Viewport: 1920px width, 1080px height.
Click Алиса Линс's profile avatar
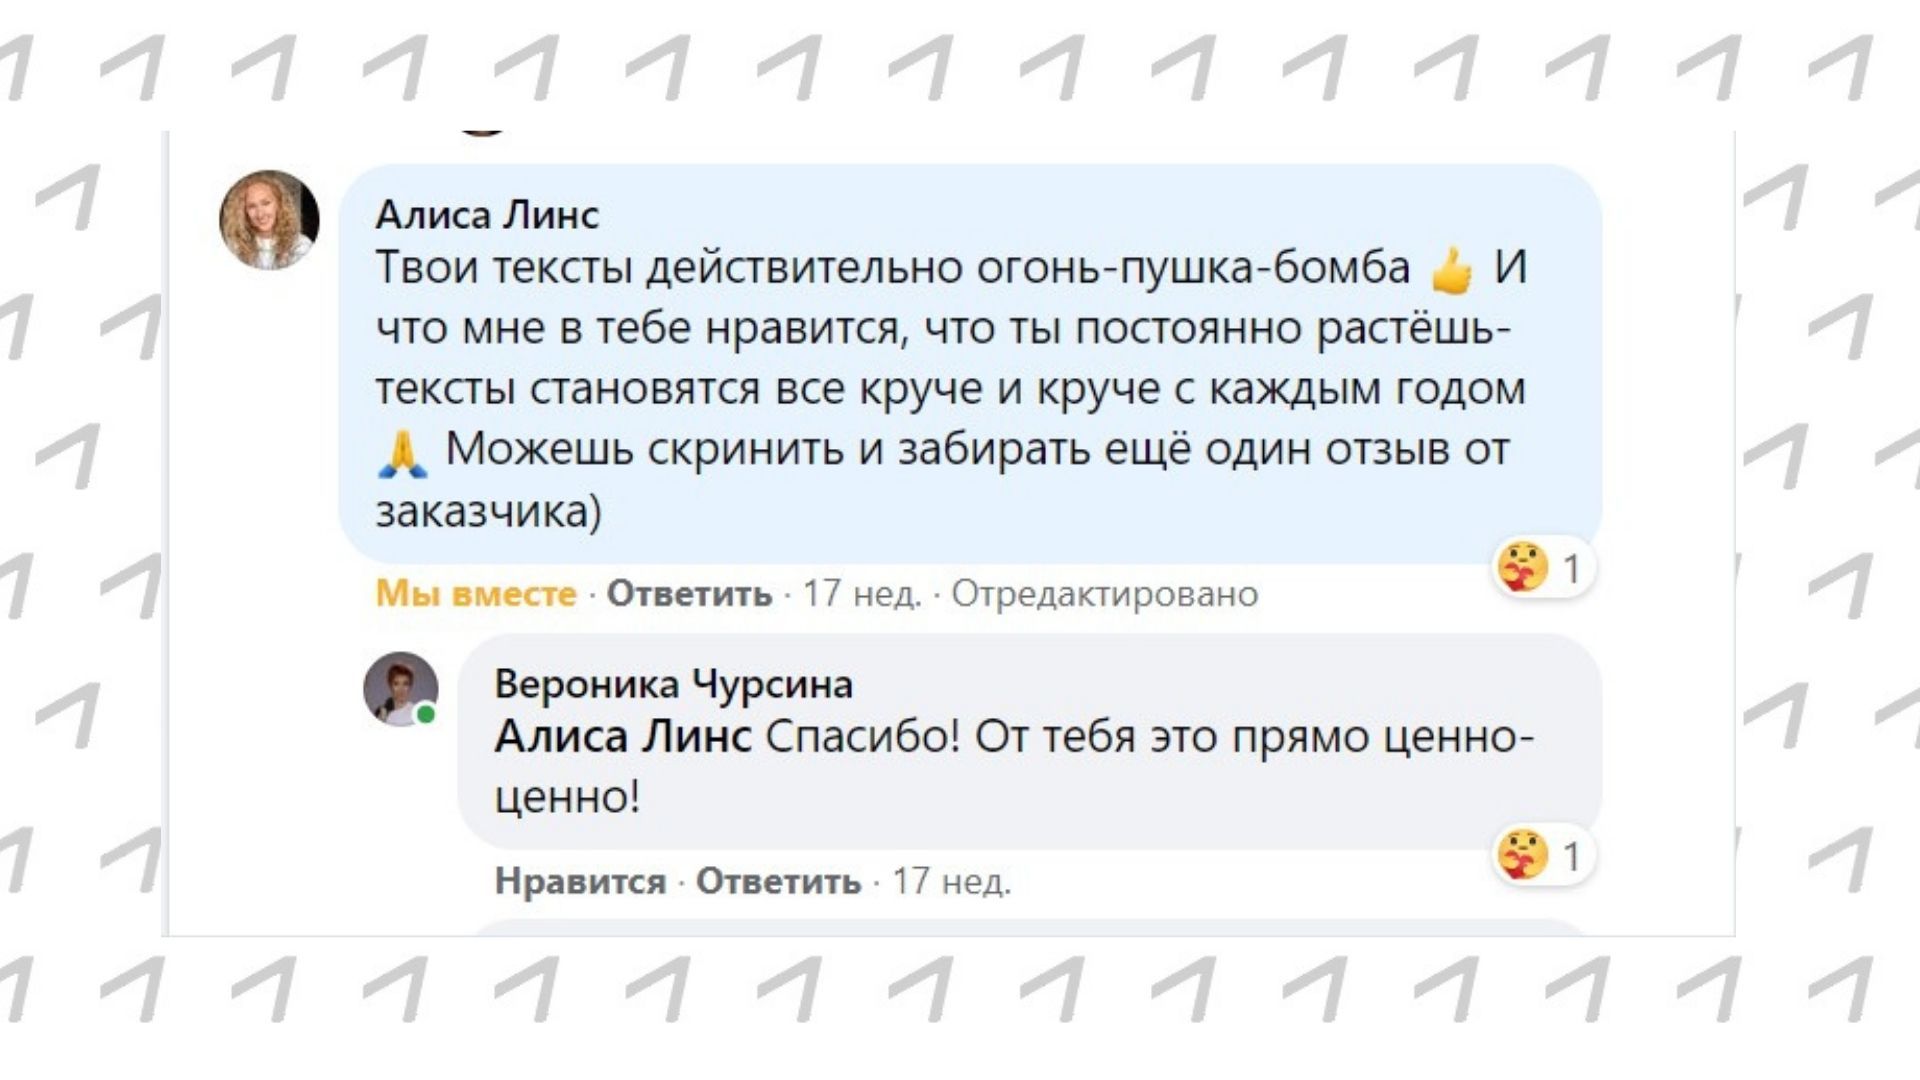(269, 220)
